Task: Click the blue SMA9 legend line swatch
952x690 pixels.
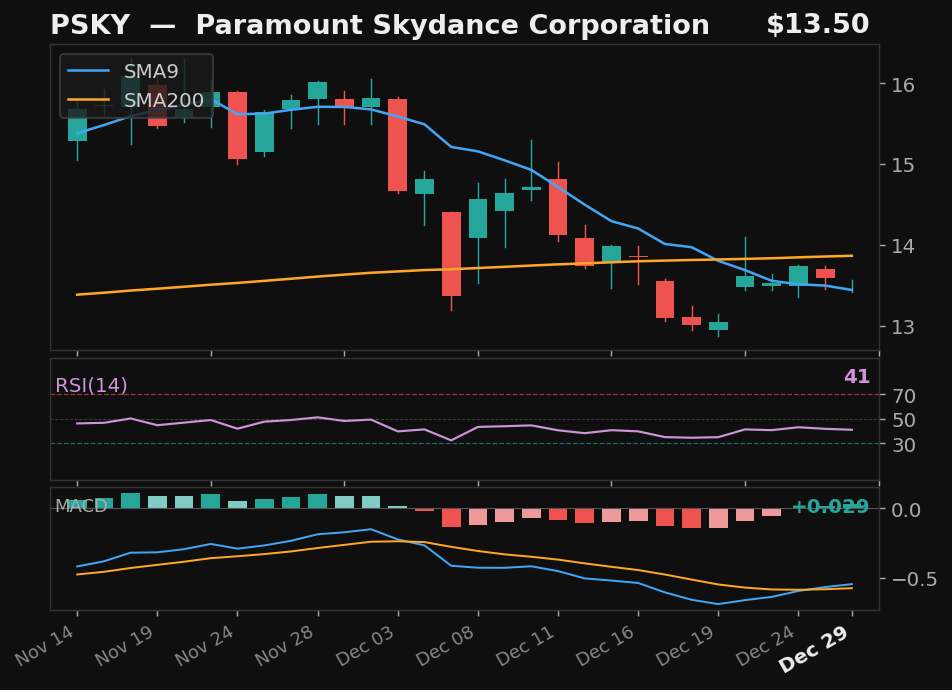Action: pyautogui.click(x=88, y=71)
